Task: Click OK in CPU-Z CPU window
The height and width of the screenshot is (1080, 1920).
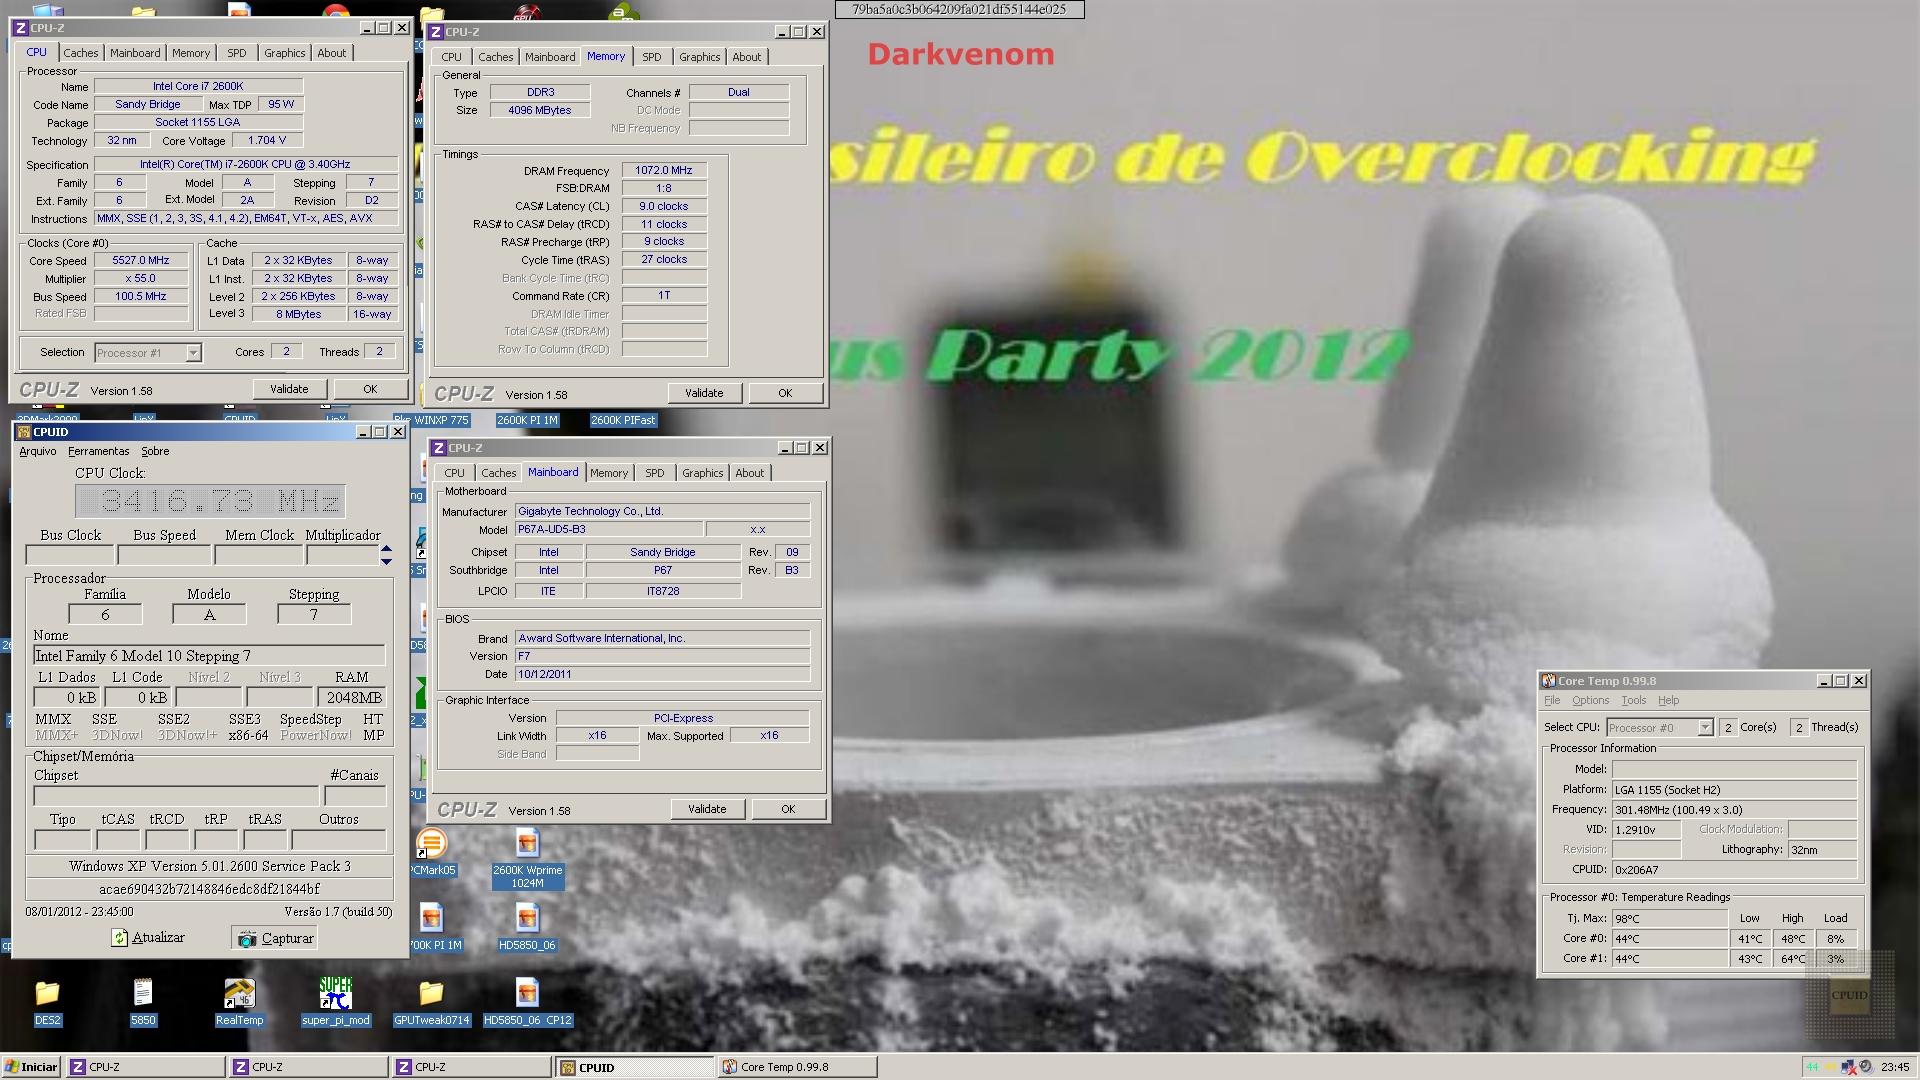Action: coord(370,389)
